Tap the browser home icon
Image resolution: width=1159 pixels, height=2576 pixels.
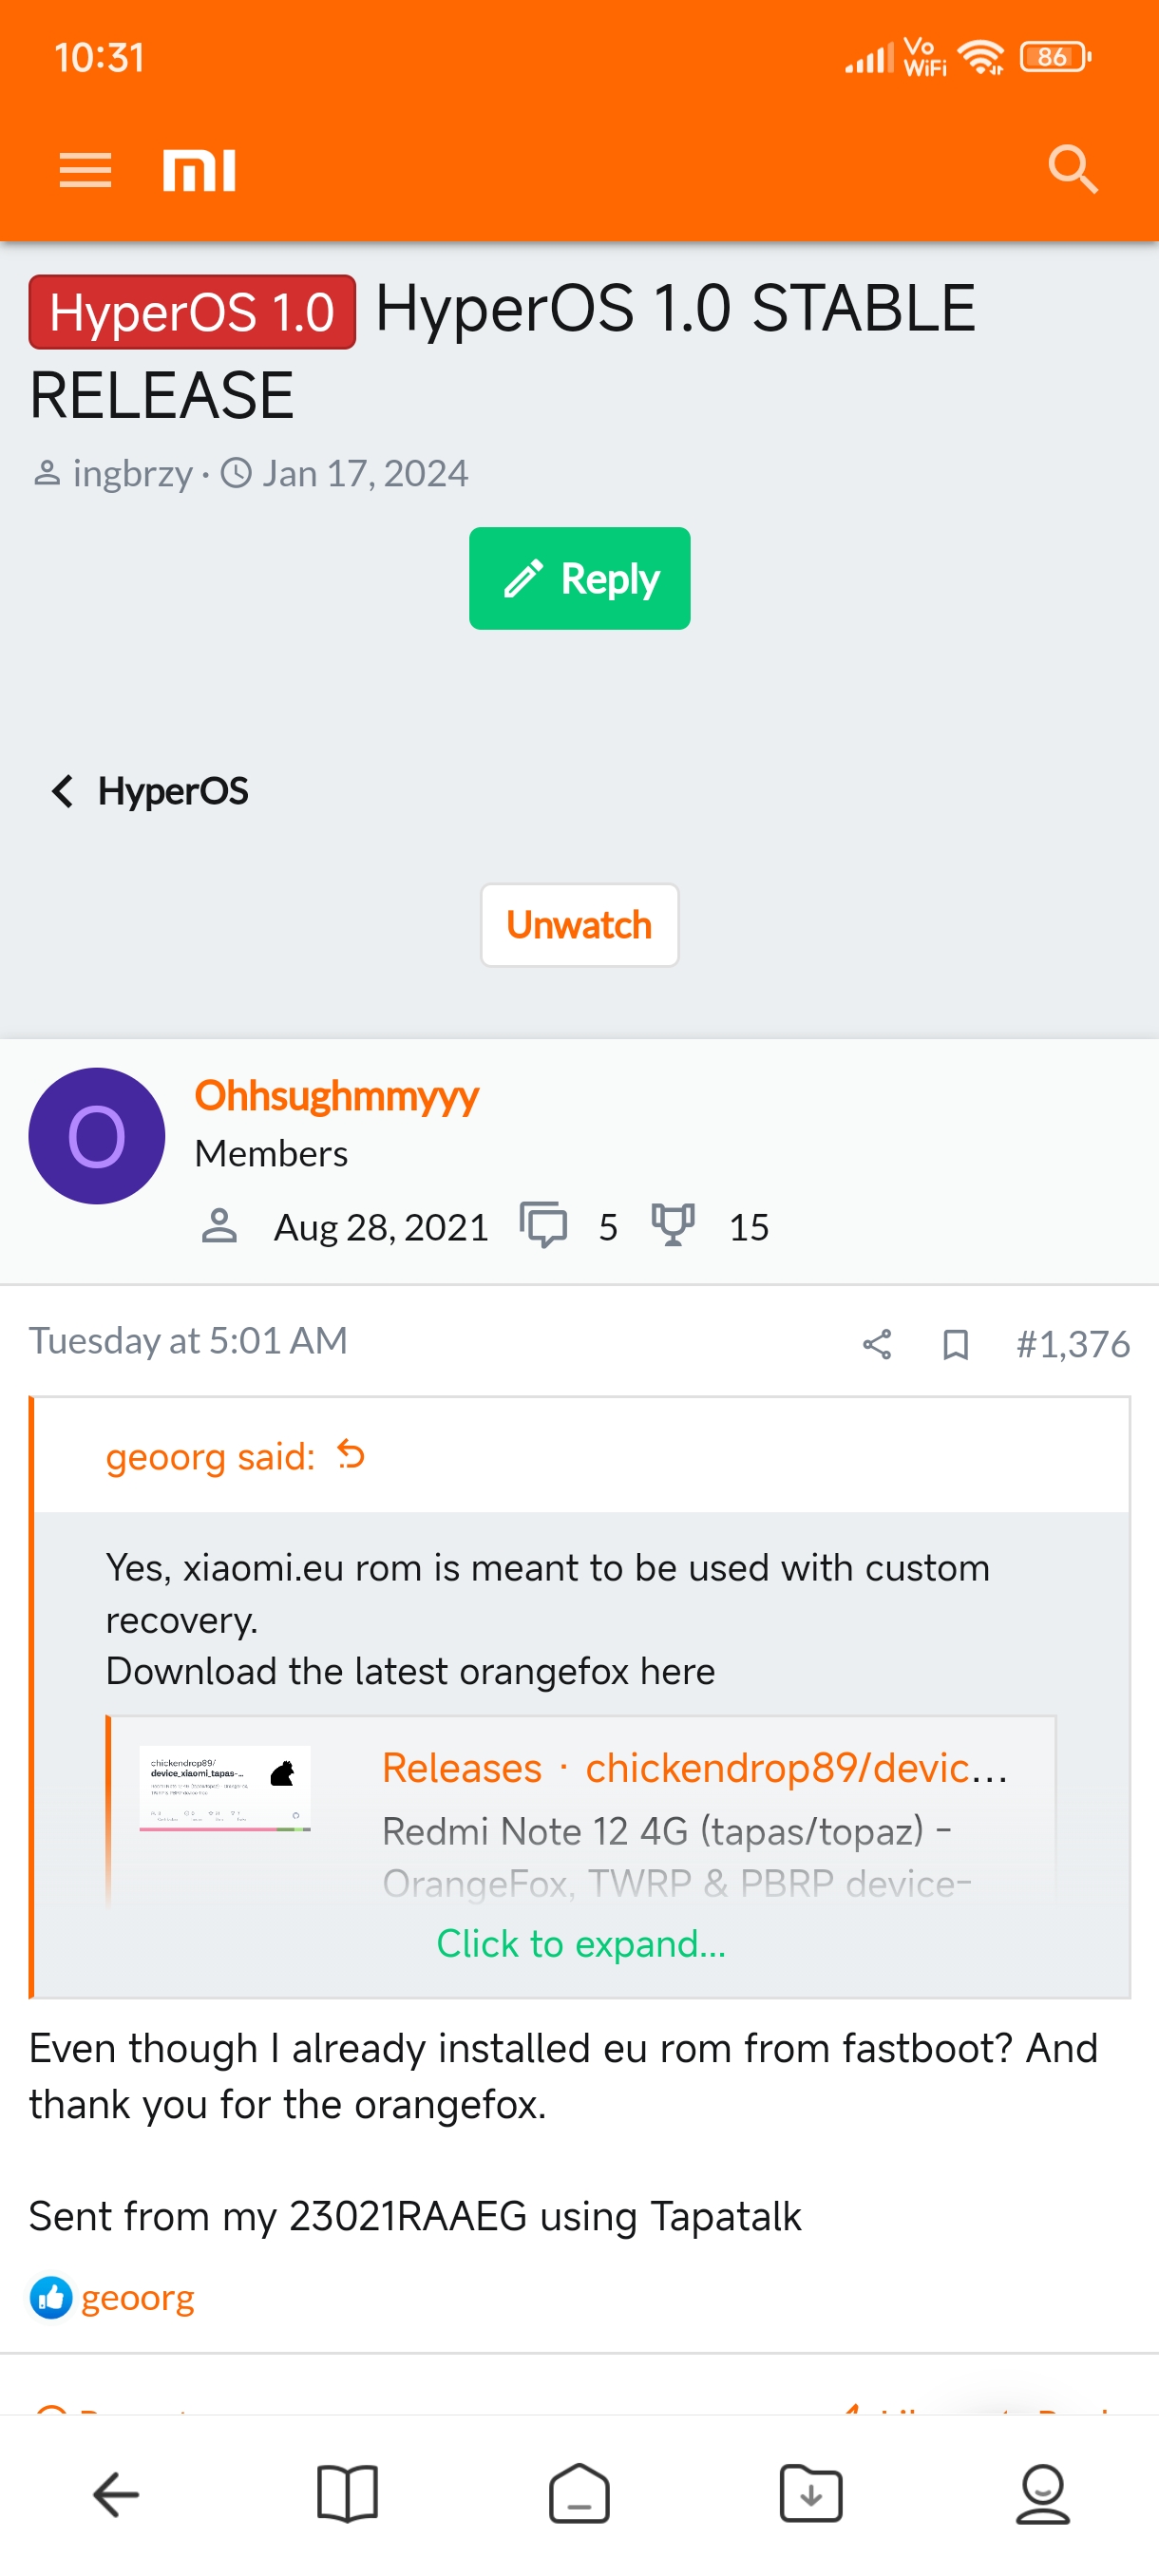click(x=579, y=2495)
